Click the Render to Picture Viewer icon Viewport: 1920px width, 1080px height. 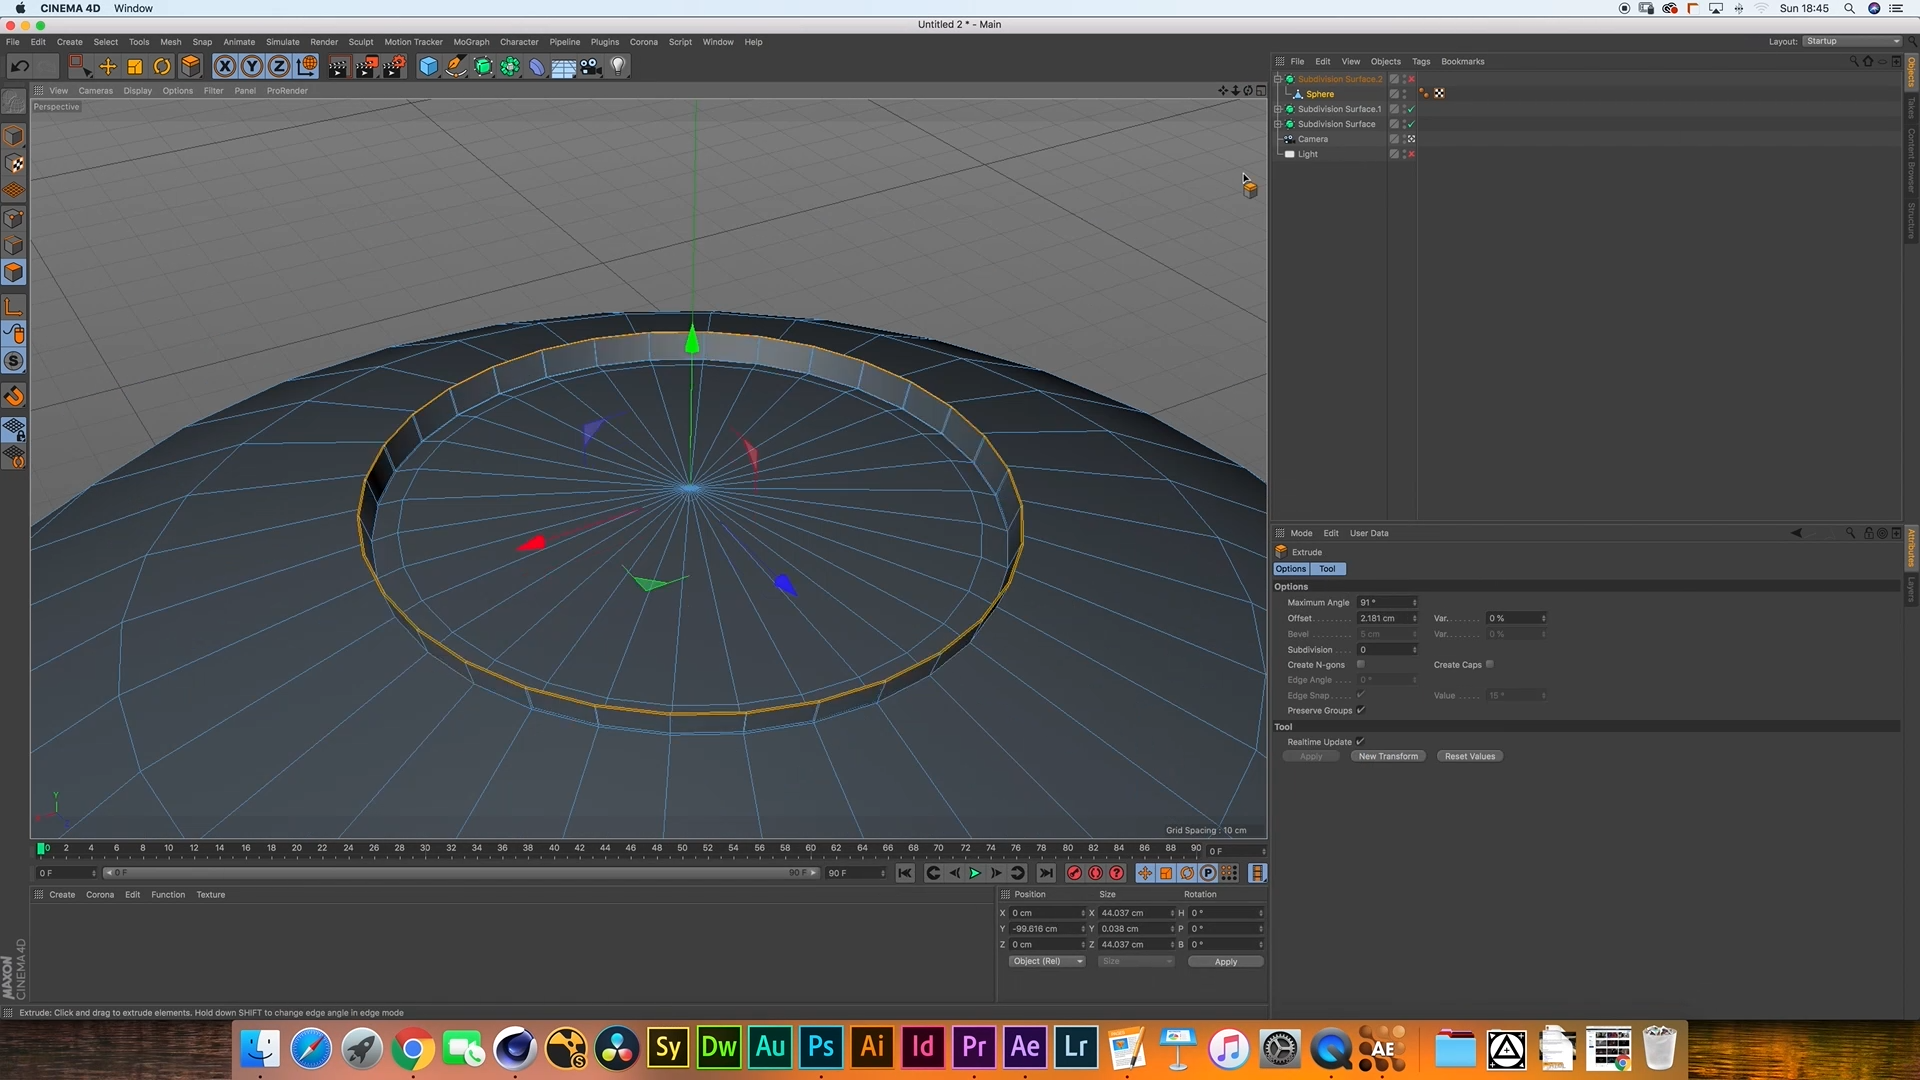pyautogui.click(x=366, y=67)
